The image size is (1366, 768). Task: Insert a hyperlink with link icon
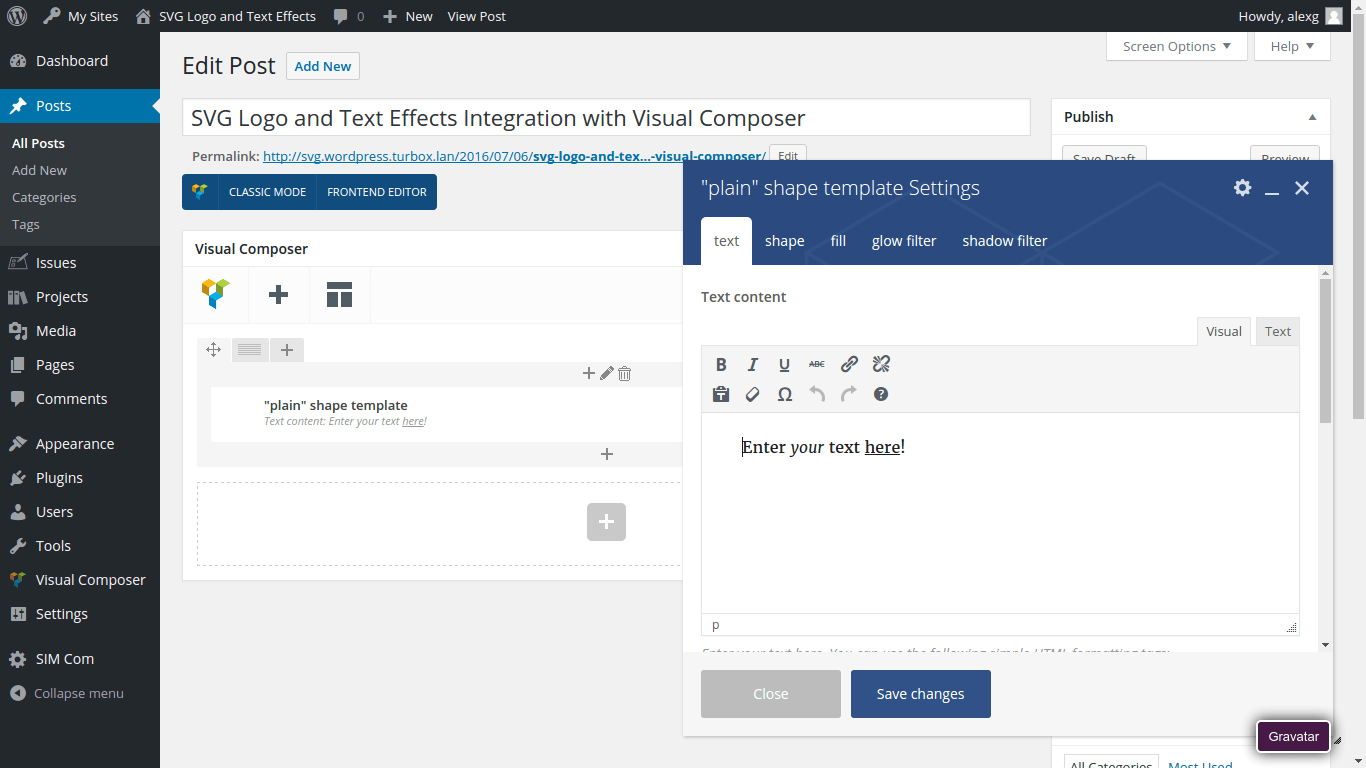pyautogui.click(x=849, y=365)
